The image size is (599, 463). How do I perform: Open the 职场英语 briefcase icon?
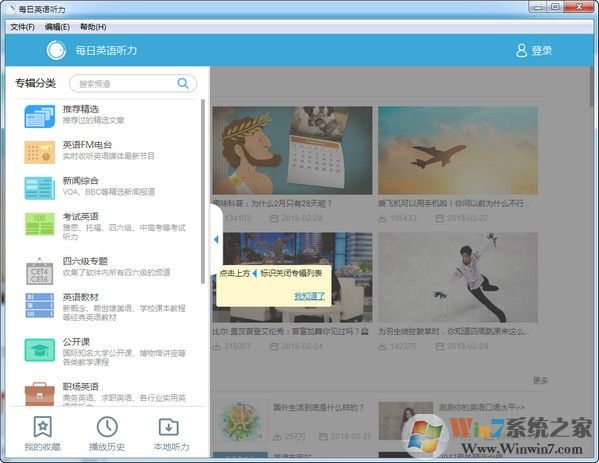tap(40, 393)
